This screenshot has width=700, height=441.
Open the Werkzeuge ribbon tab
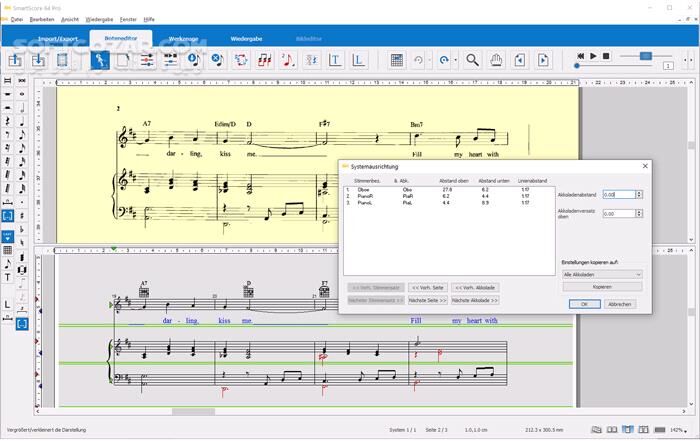183,39
